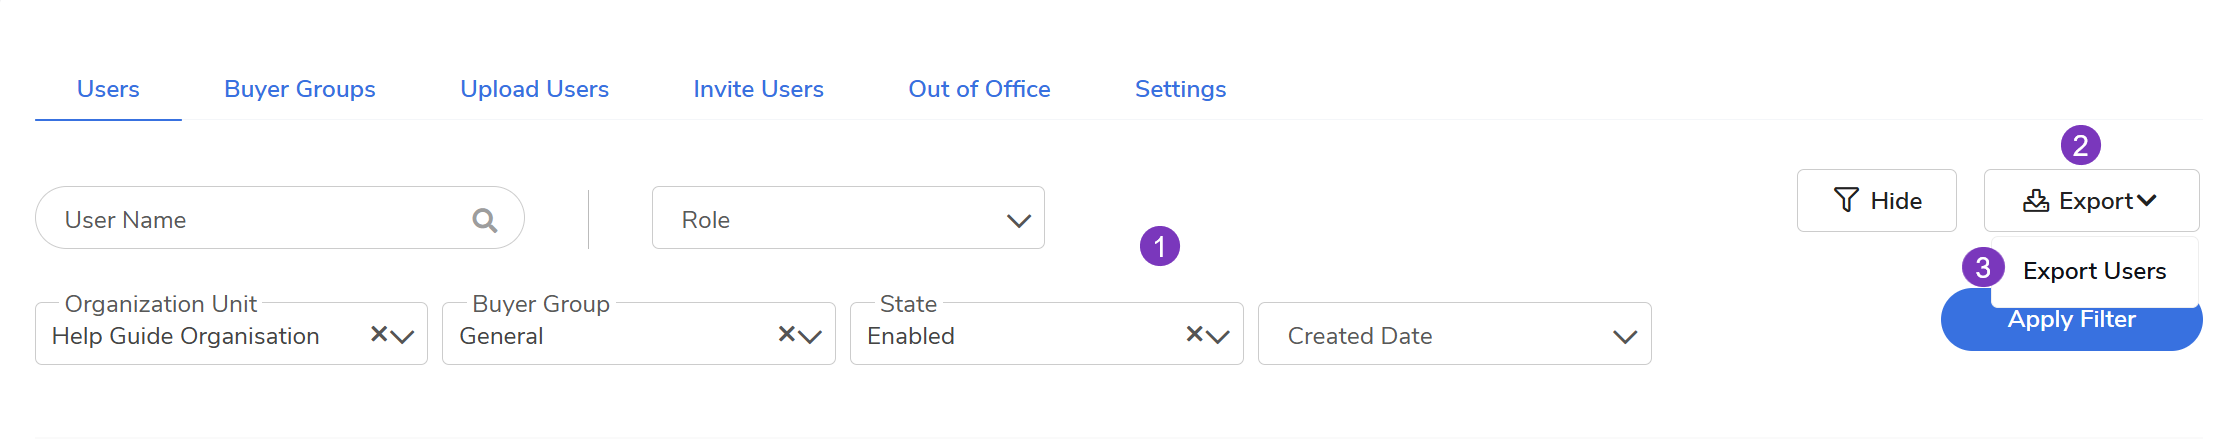Screen dimensions: 2228x439
Task: Select Export Users from the menu
Action: pos(2094,271)
